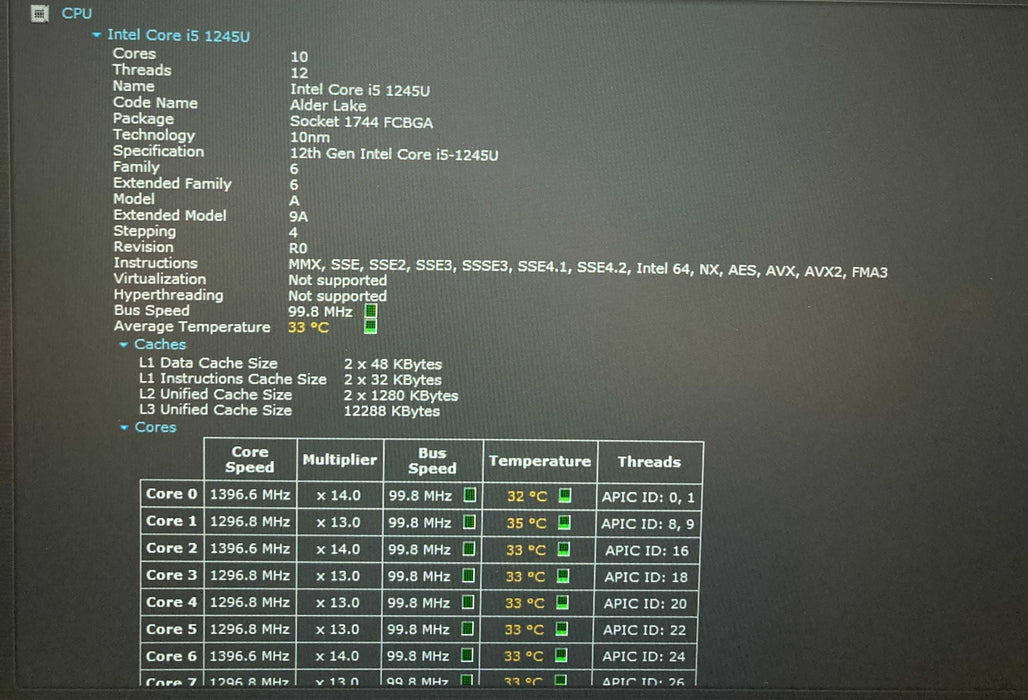Select the Core 1 row label
1028x700 pixels.
pyautogui.click(x=172, y=521)
